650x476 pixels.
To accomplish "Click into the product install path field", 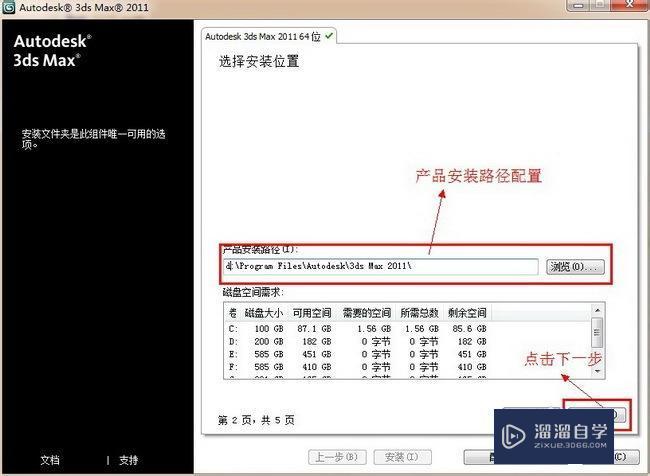I will pos(381,266).
